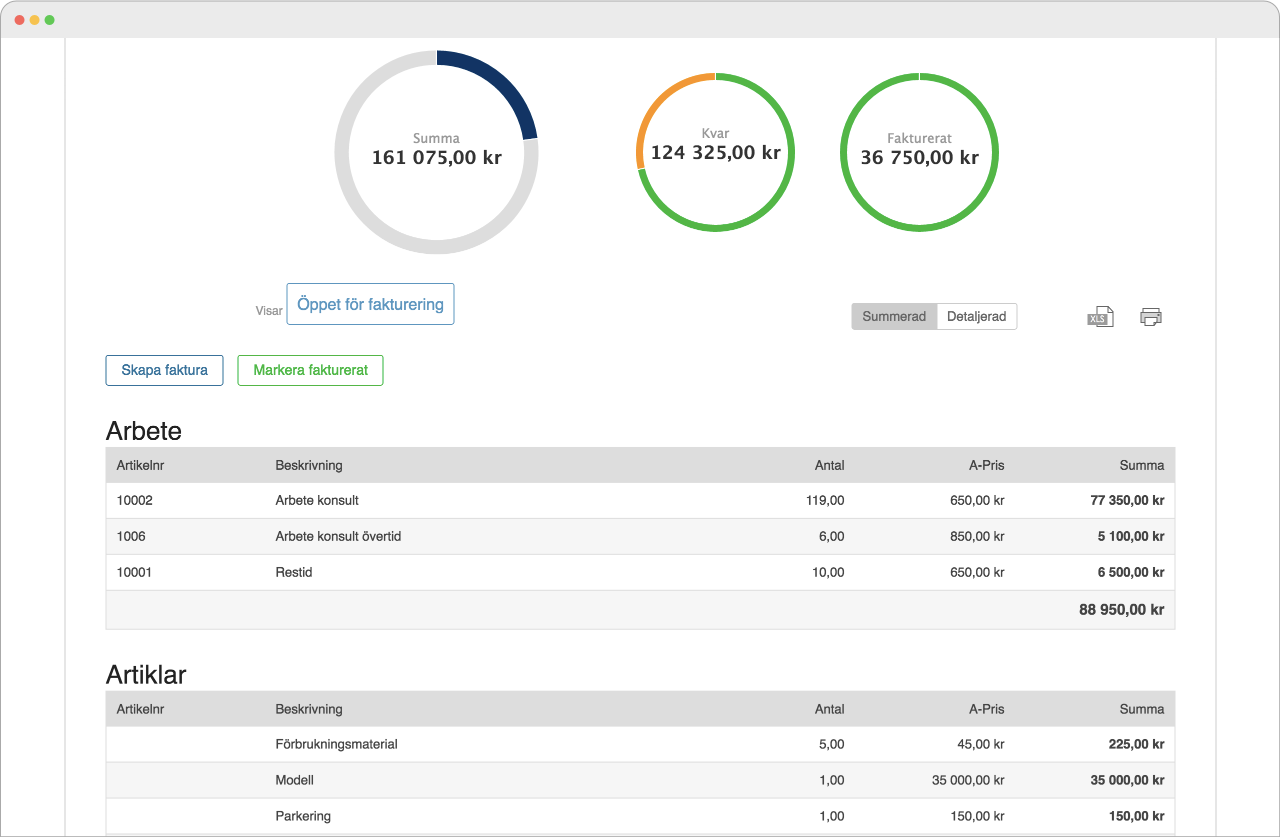Image resolution: width=1280 pixels, height=837 pixels.
Task: Open the 'Öppet för fakturering' filter dropdown
Action: click(370, 304)
